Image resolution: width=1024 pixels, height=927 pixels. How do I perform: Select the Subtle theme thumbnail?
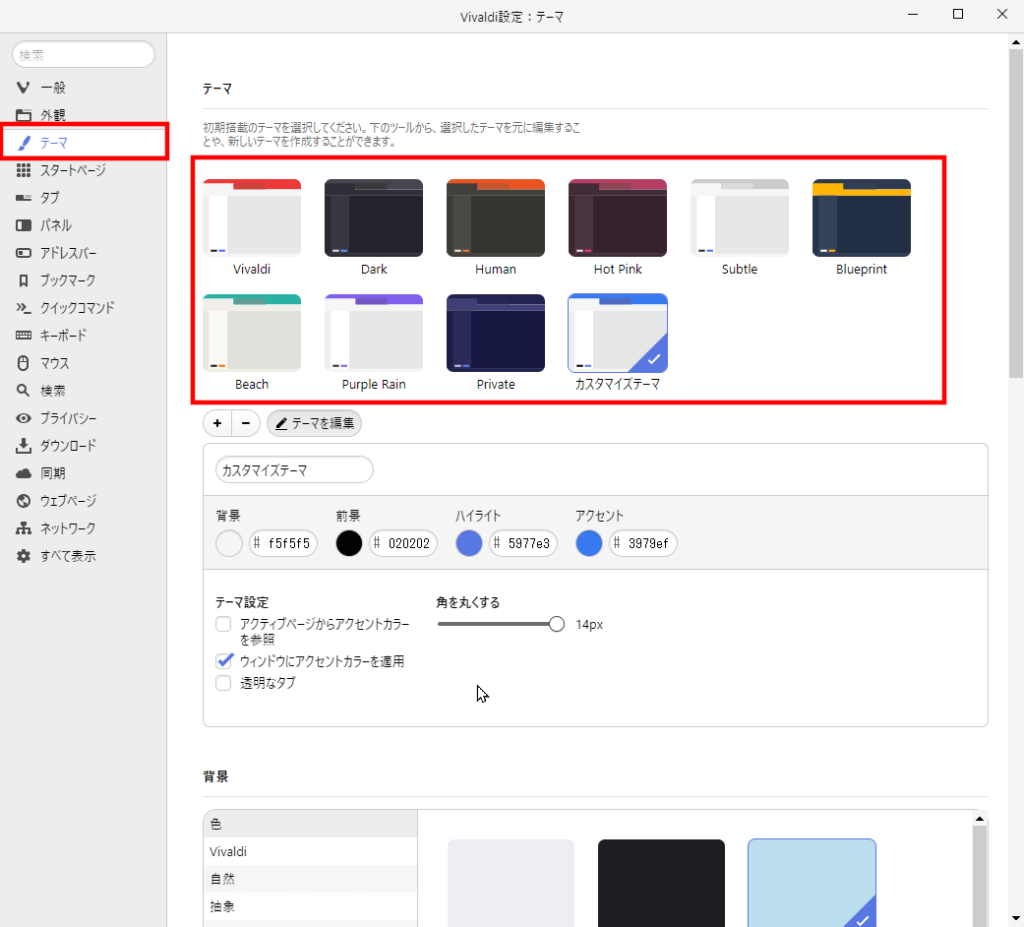click(740, 218)
